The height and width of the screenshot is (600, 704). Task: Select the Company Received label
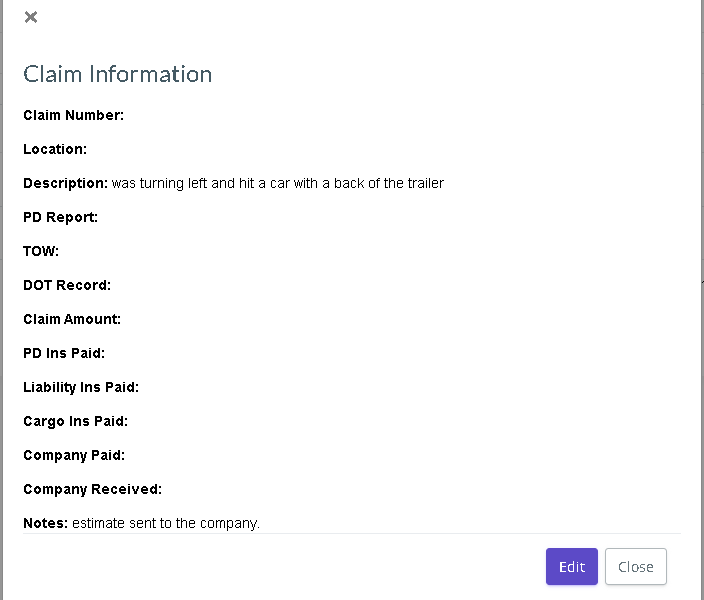coord(92,489)
